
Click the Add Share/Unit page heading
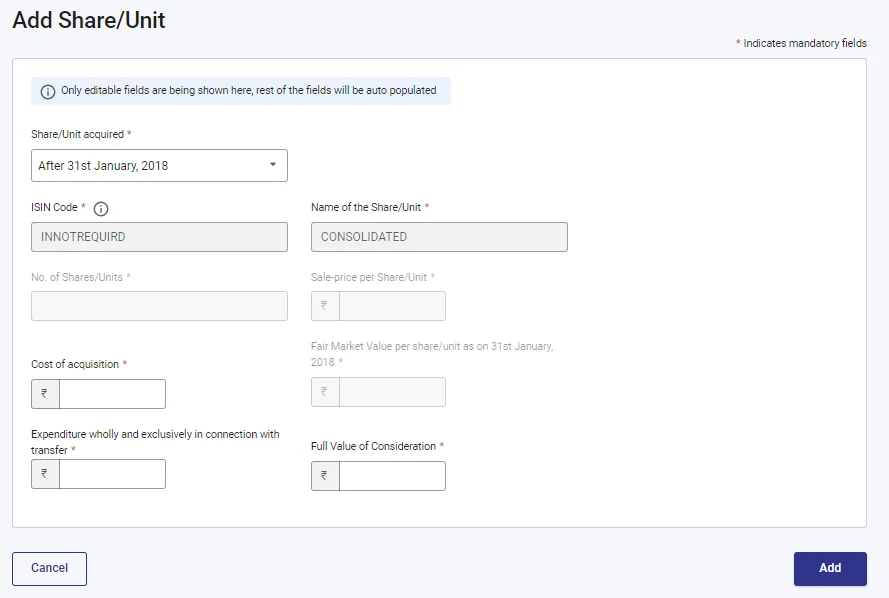click(89, 20)
